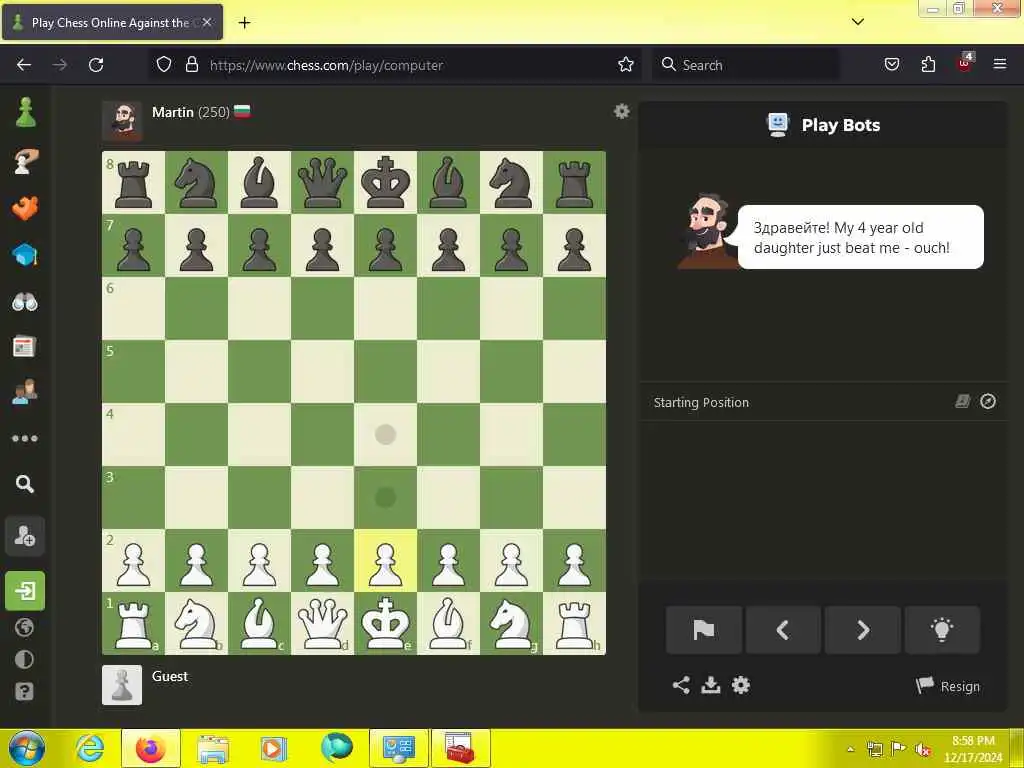Image resolution: width=1024 pixels, height=768 pixels.
Task: Click the flag button in the move controls
Action: (x=704, y=630)
